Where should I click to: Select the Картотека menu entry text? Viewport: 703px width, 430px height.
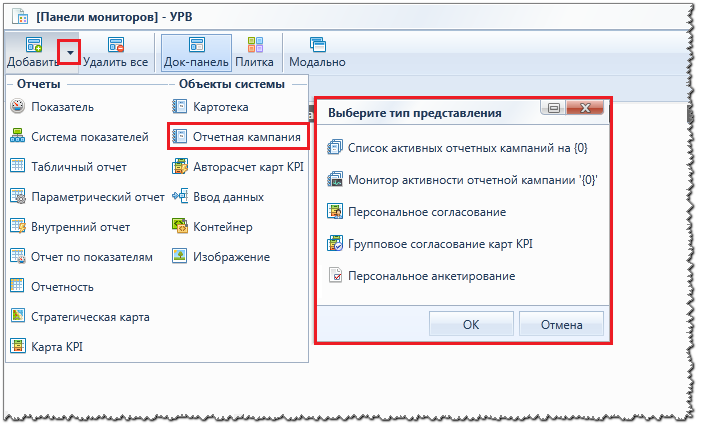pyautogui.click(x=221, y=107)
